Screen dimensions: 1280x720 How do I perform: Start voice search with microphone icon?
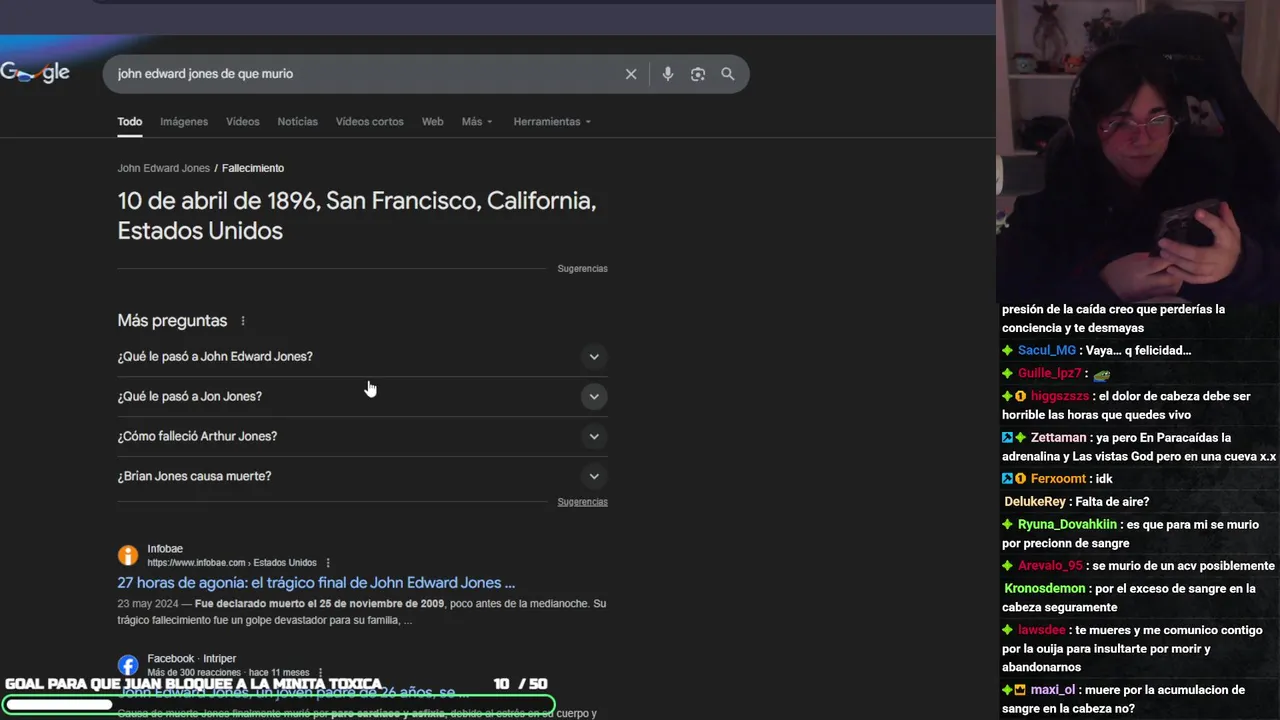point(668,74)
